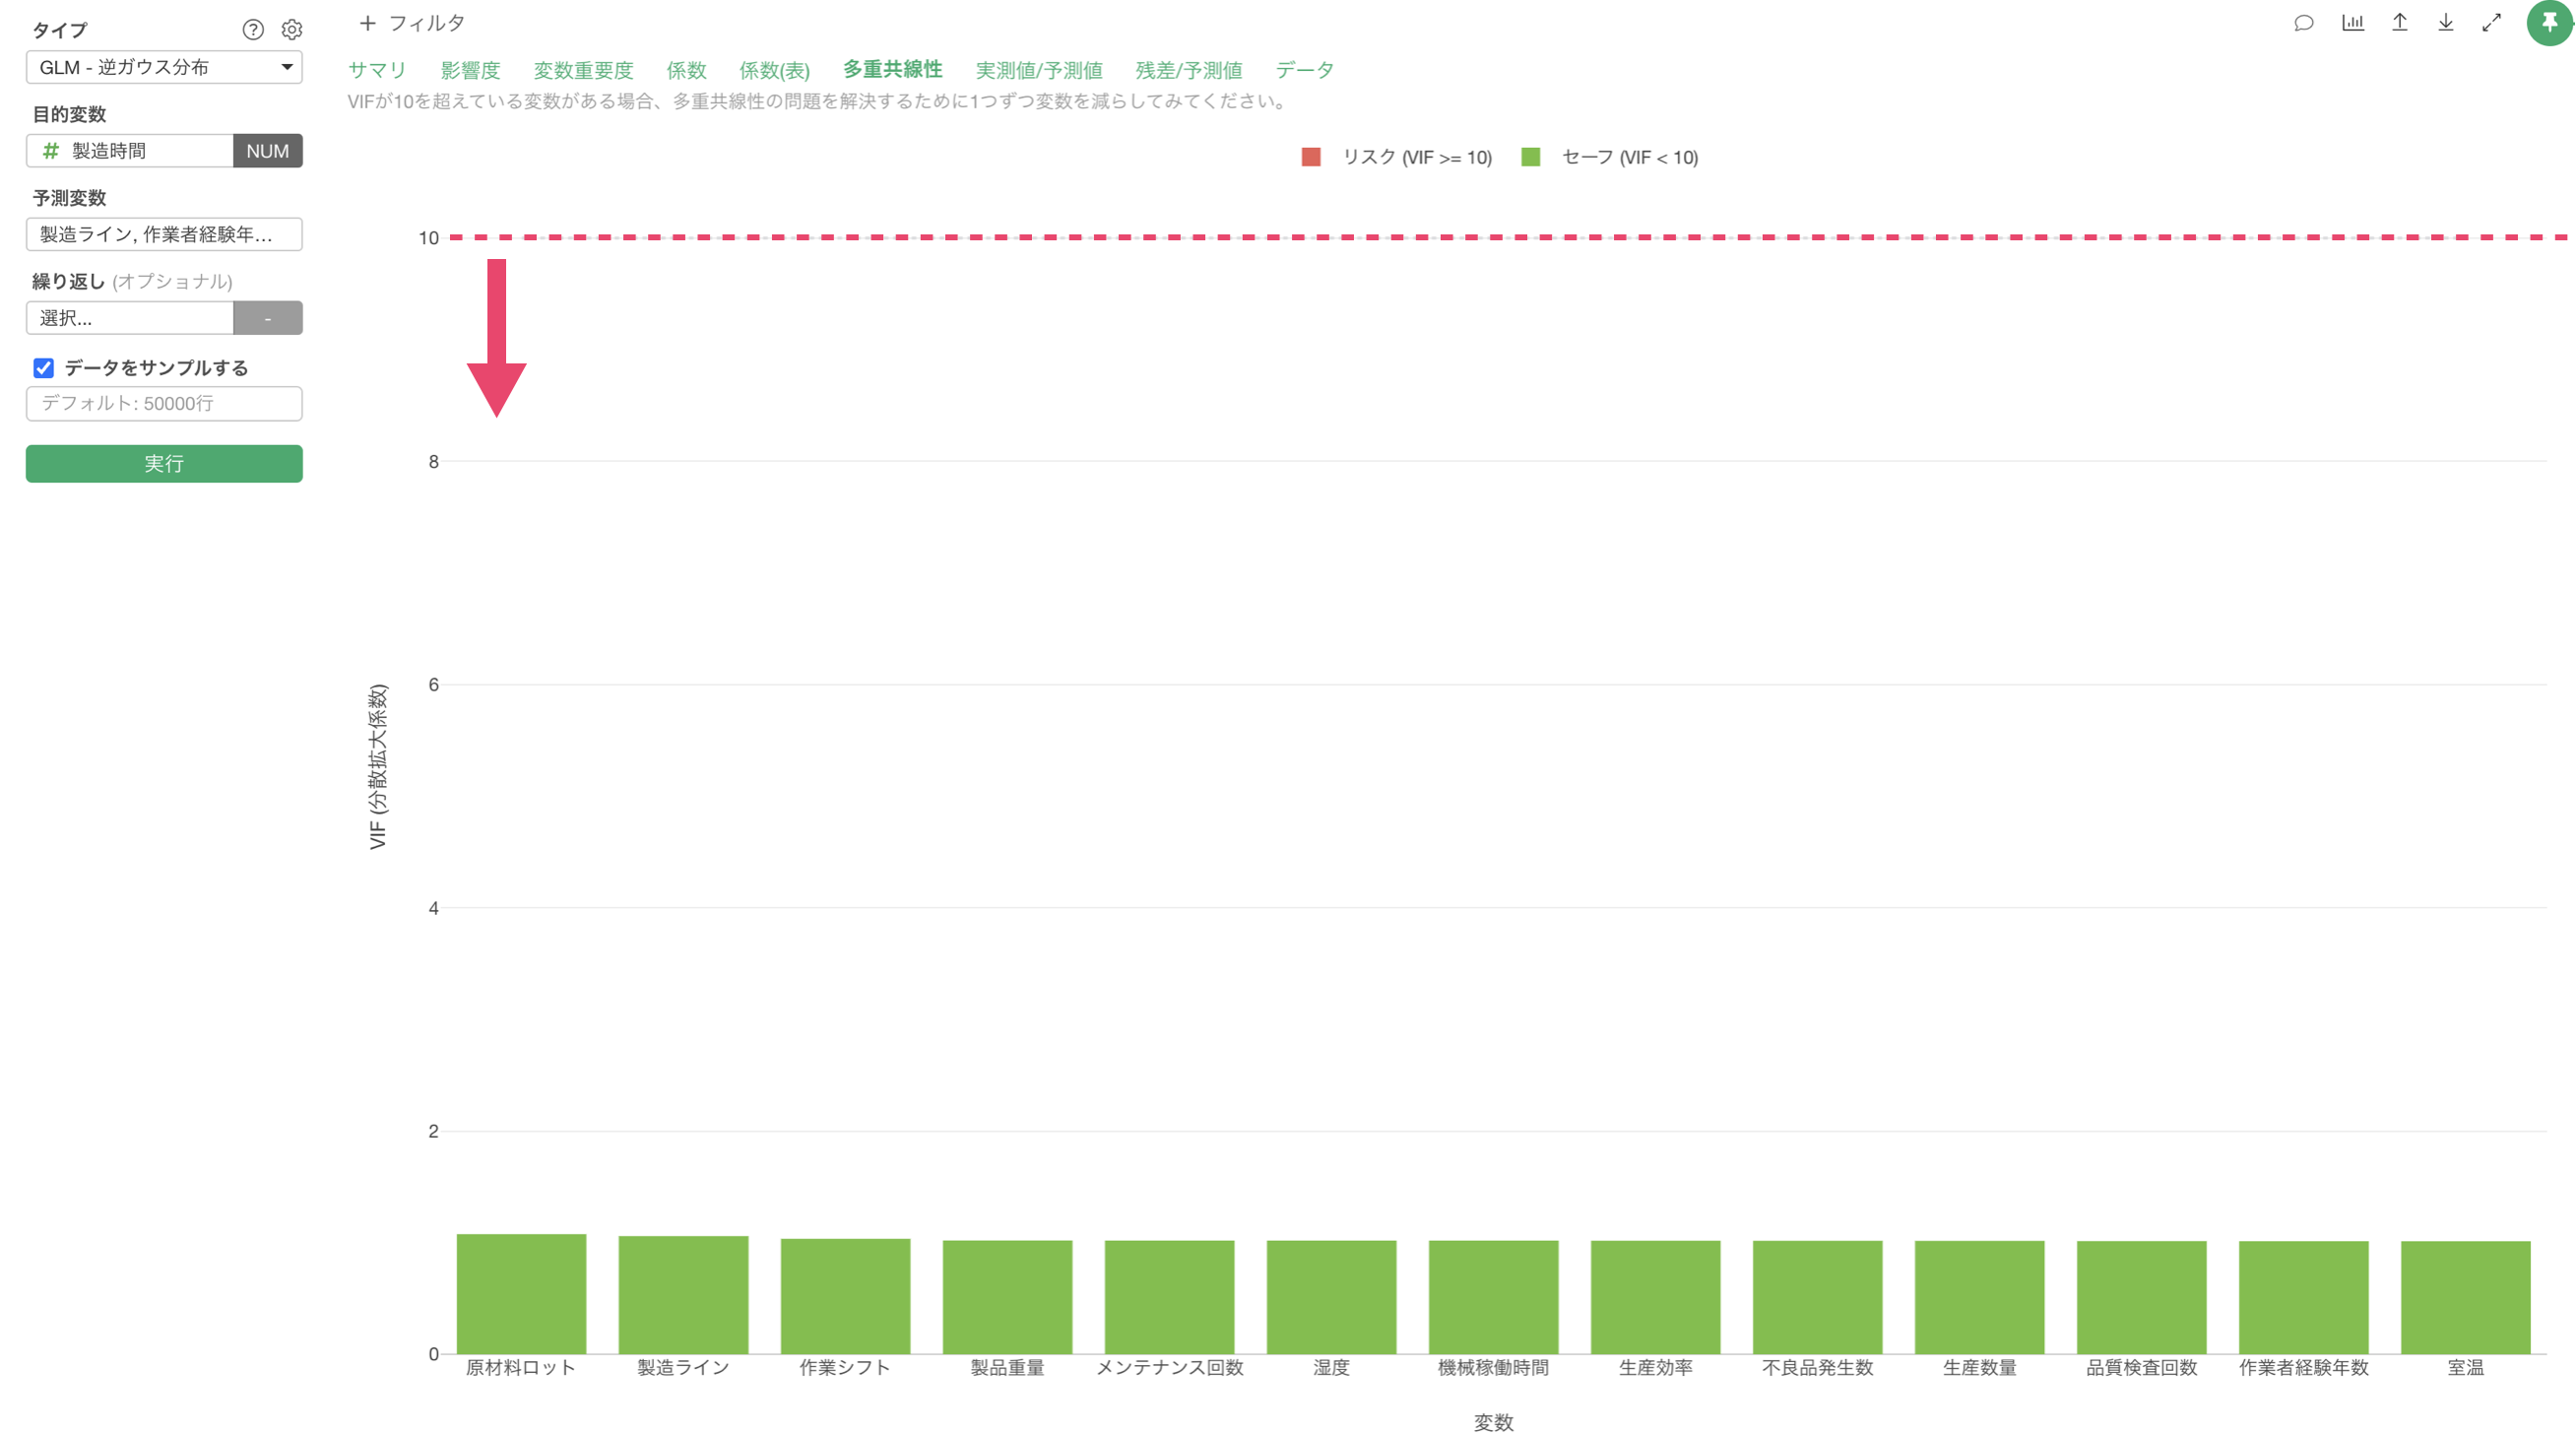
Task: Click the bar chart icon in toolbar
Action: coord(2352,23)
